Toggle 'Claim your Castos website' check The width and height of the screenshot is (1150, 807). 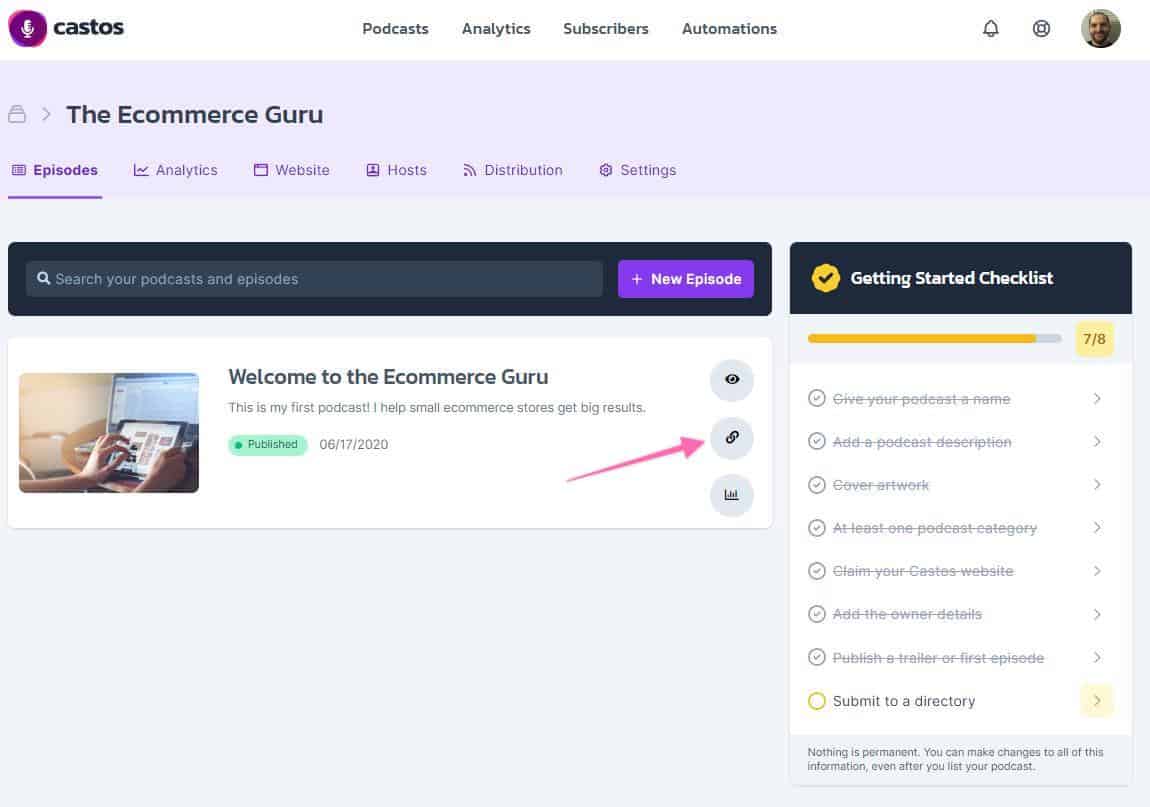coord(816,571)
